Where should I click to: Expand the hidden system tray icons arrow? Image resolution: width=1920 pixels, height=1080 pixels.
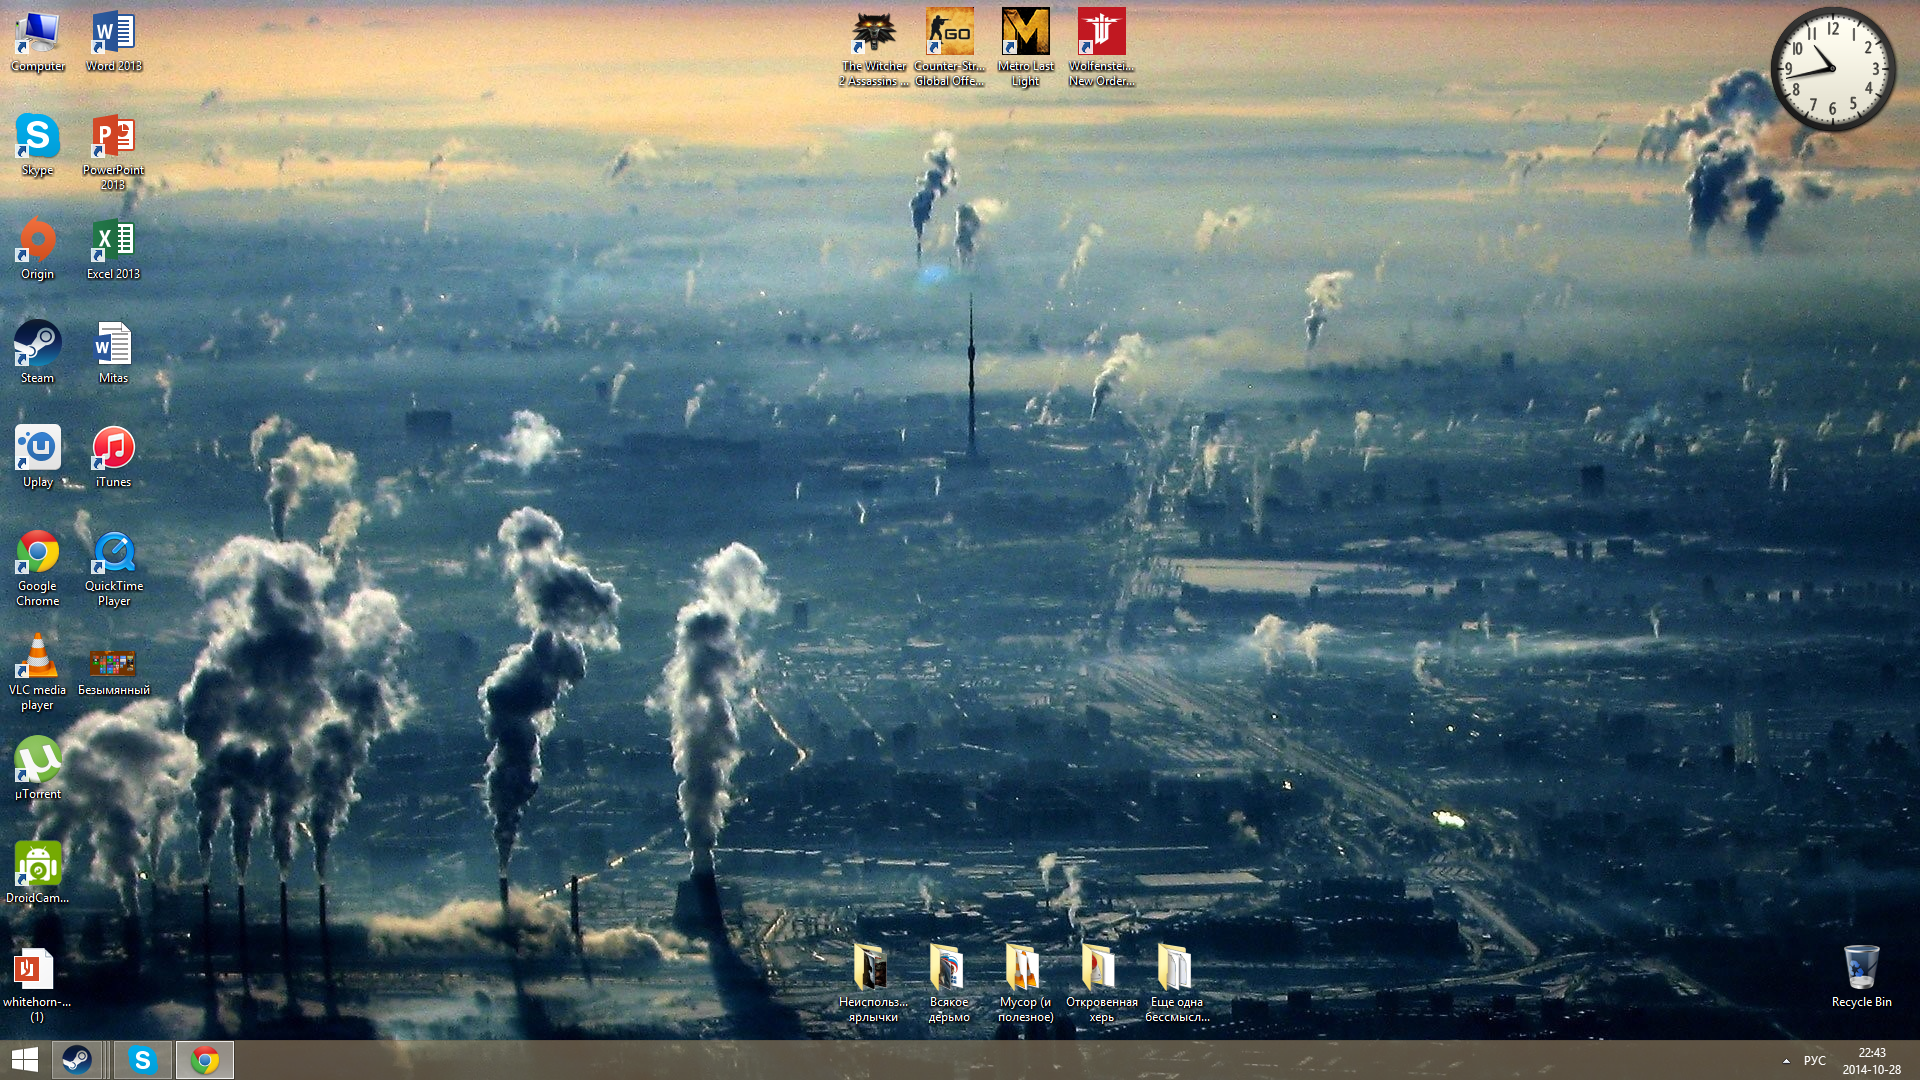[1786, 1061]
